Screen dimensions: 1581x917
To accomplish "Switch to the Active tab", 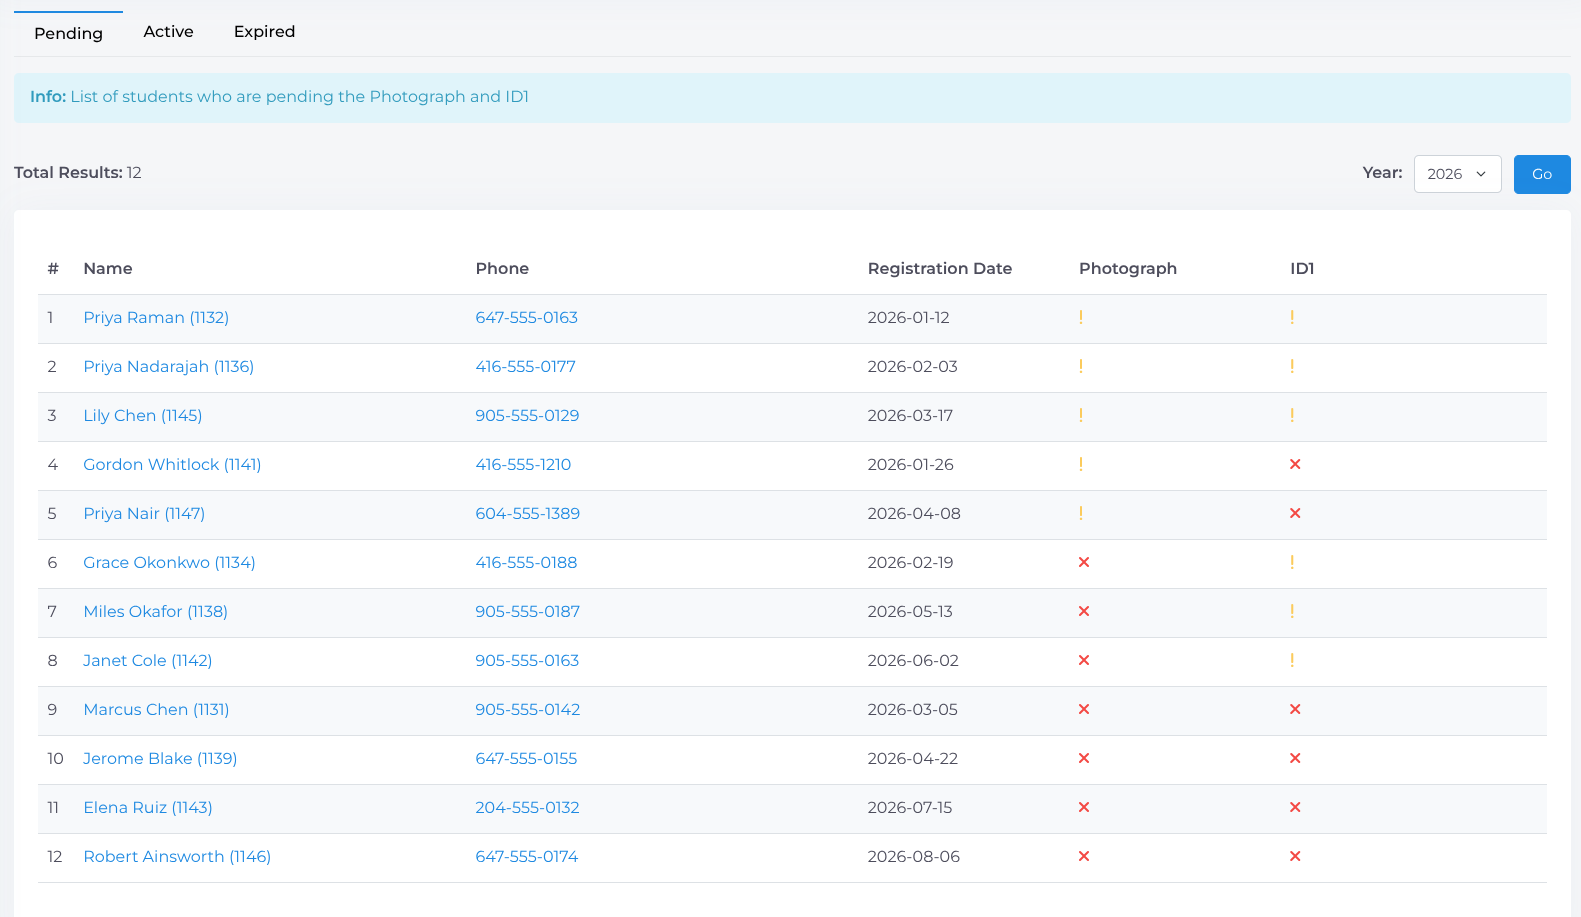I will pos(168,32).
